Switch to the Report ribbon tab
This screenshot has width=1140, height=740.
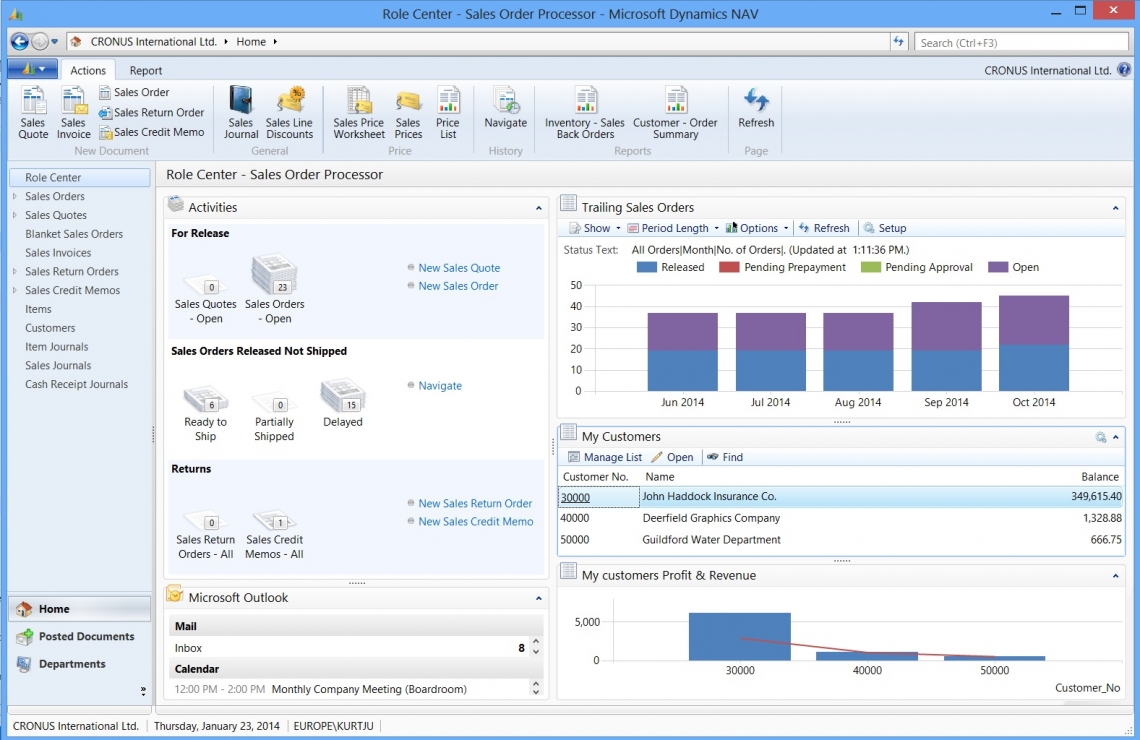pyautogui.click(x=146, y=71)
